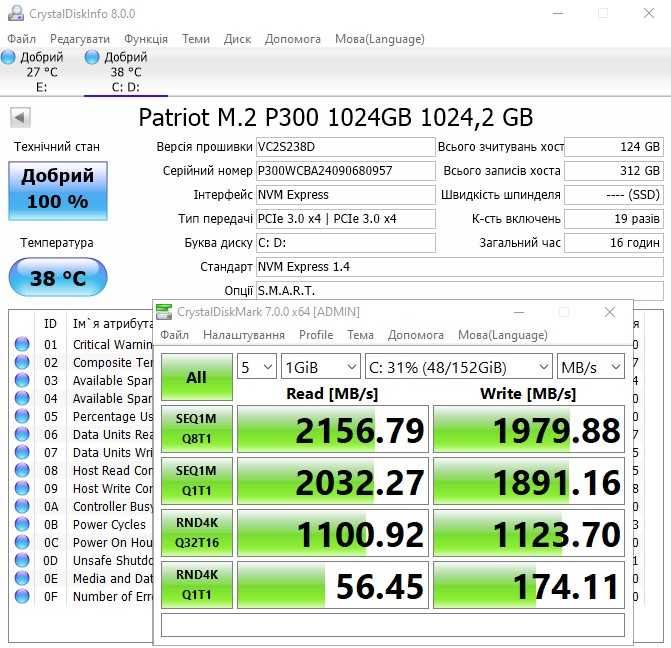
Task: Click the CrystalDiskInfo app icon in title bar
Action: [x=15, y=13]
